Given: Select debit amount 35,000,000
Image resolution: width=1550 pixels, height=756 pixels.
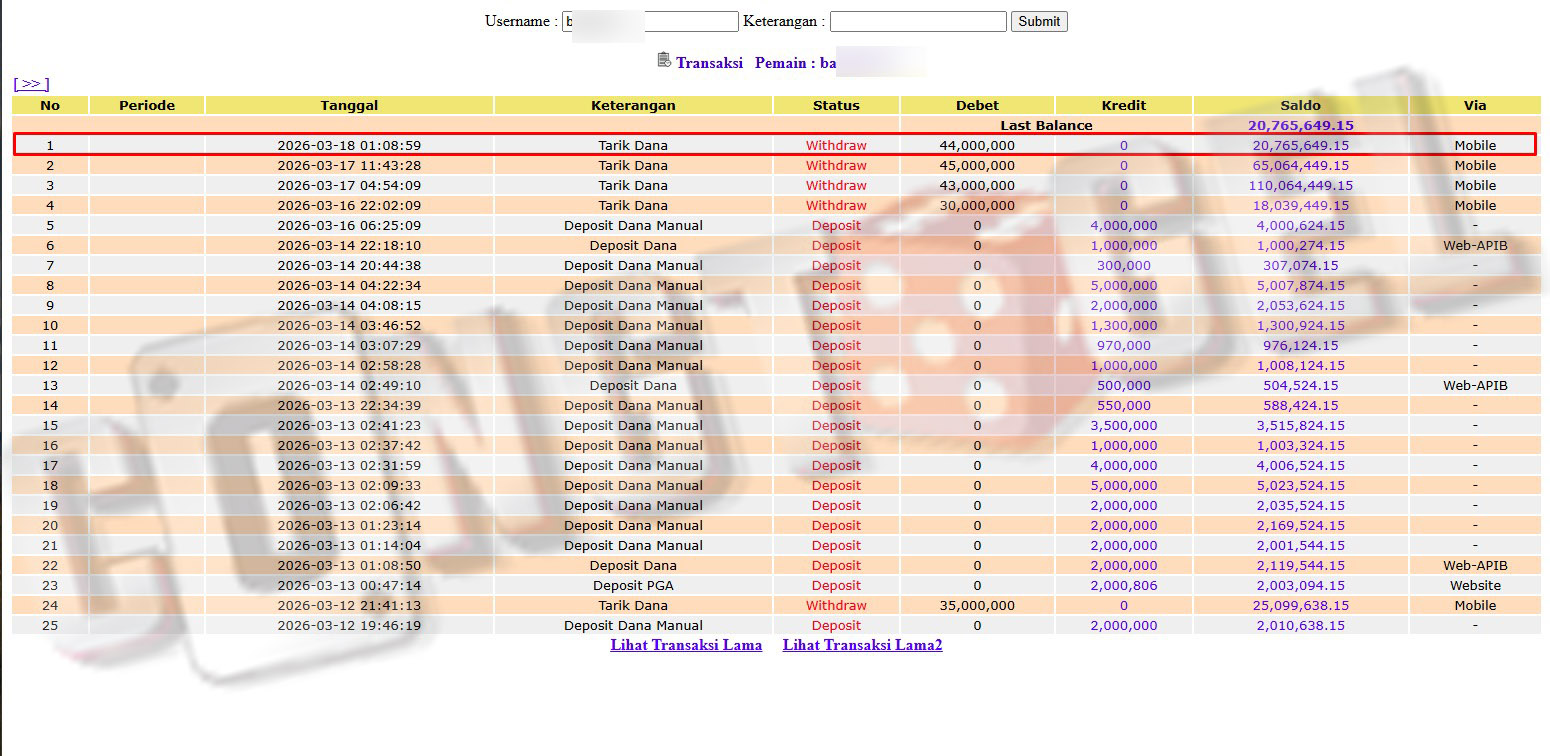Looking at the screenshot, I should click(977, 605).
